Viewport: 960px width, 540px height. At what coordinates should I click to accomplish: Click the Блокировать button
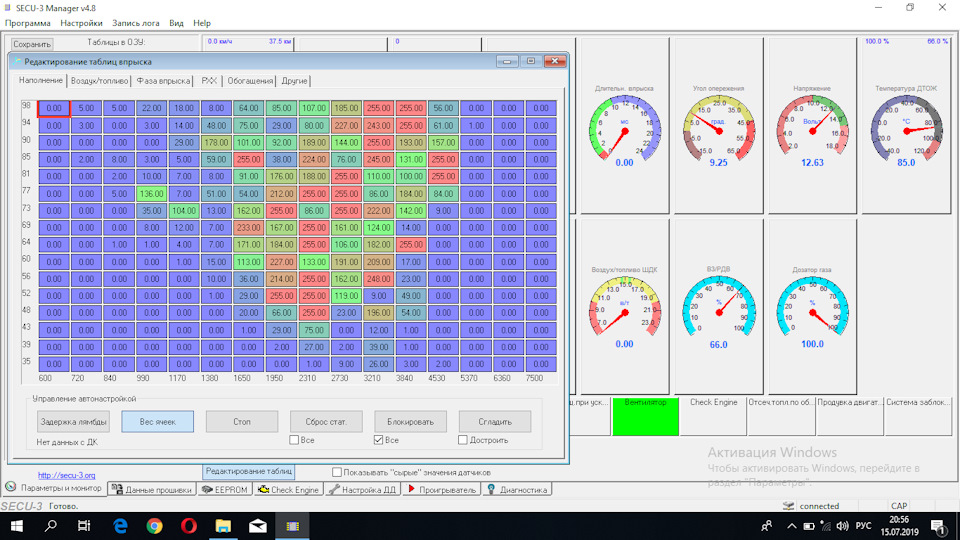(410, 422)
